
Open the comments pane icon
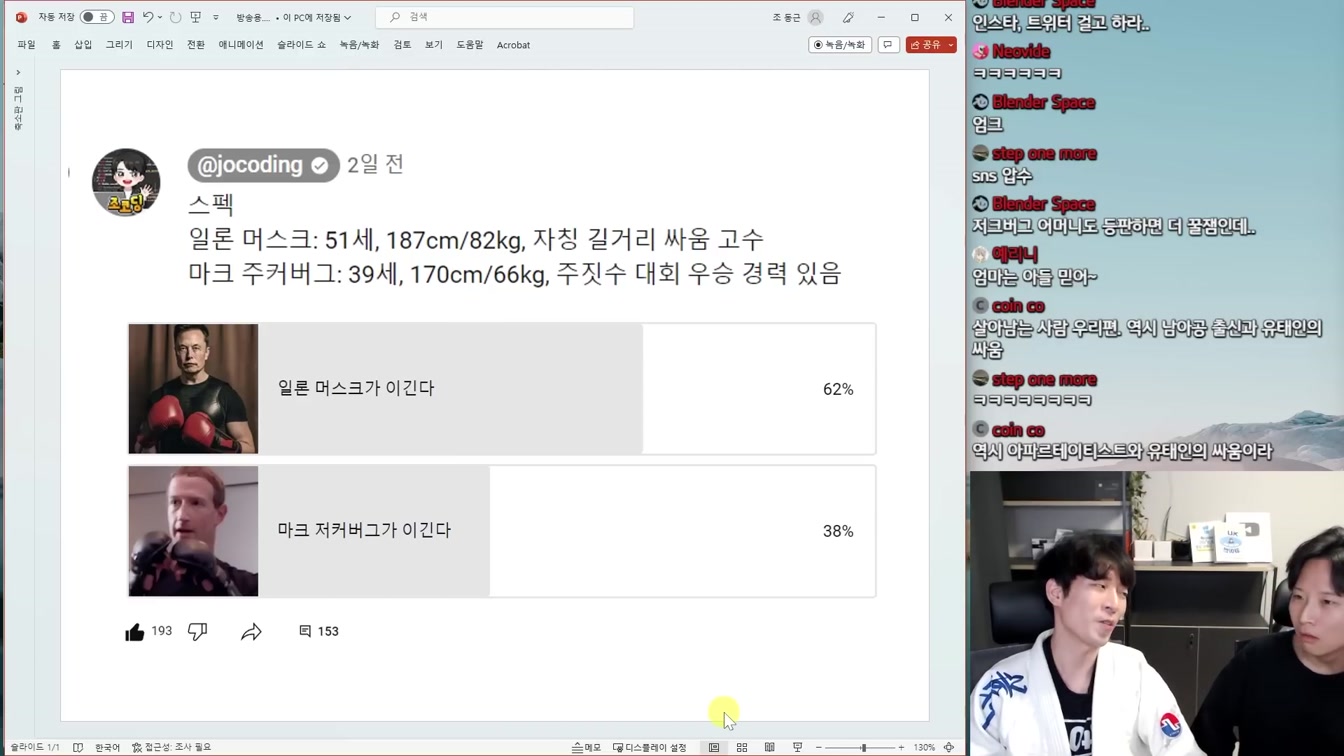(x=888, y=45)
